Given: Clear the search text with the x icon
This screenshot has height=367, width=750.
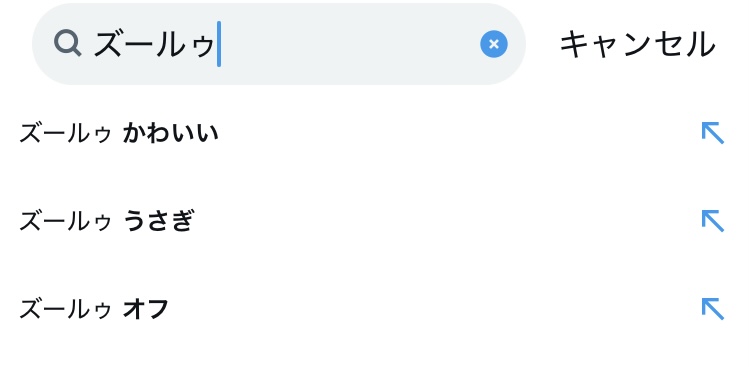Looking at the screenshot, I should pos(494,44).
